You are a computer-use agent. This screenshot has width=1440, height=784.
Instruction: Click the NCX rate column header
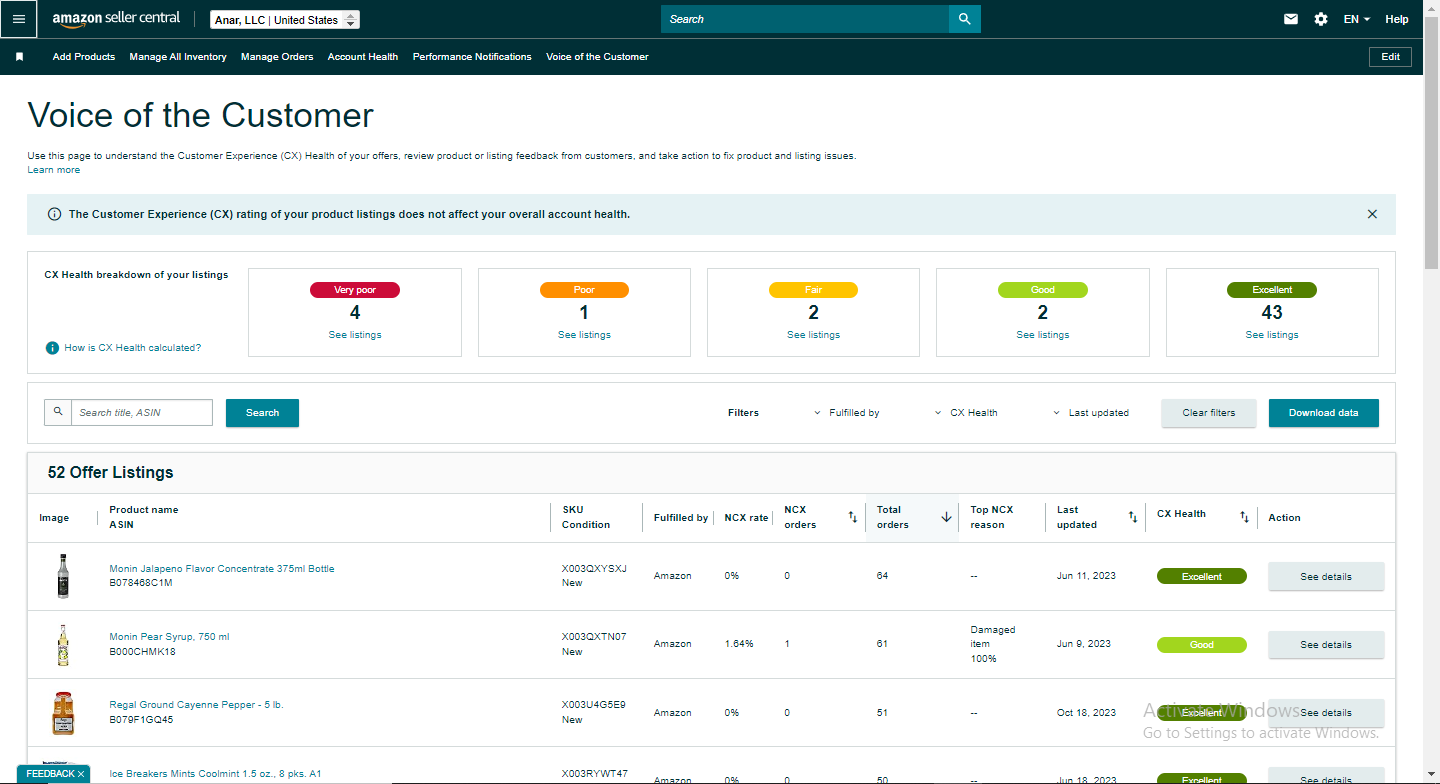pos(746,518)
